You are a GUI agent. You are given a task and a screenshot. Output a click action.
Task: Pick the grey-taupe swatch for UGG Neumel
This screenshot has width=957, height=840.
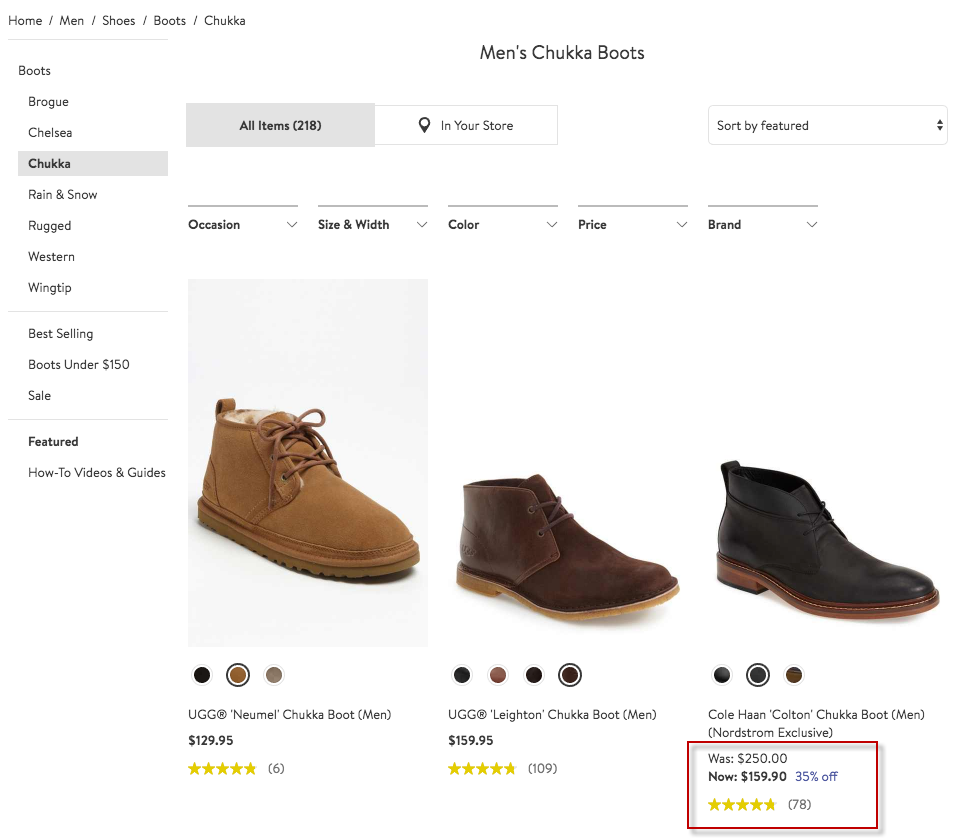click(274, 675)
